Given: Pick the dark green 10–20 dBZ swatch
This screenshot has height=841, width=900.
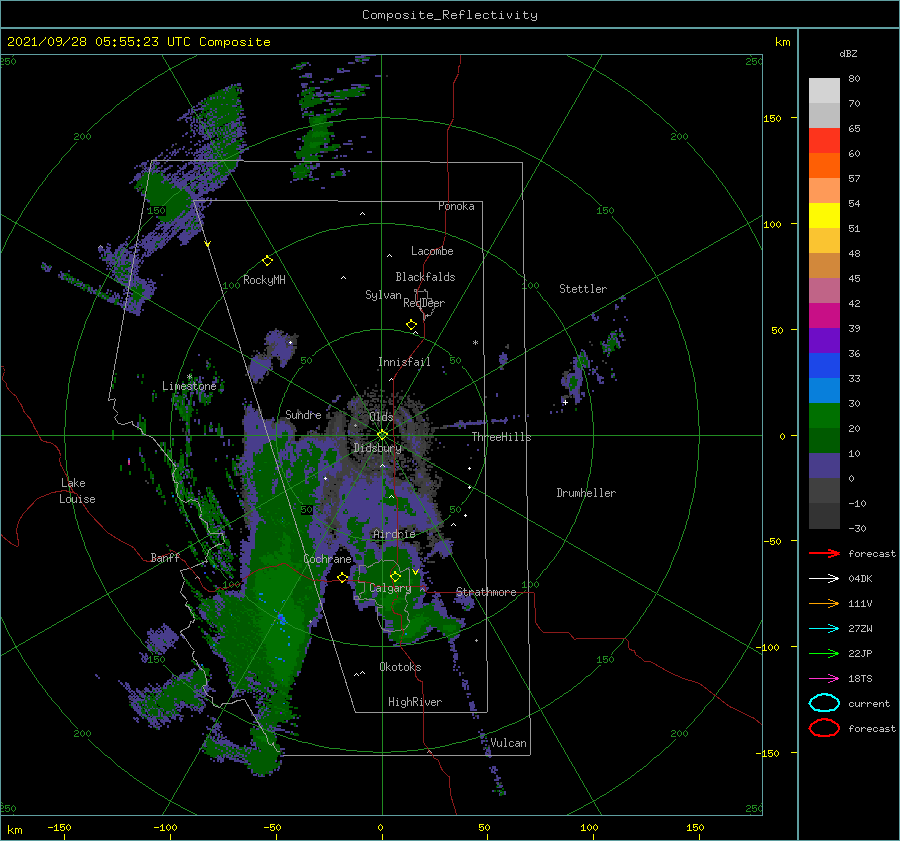Looking at the screenshot, I should point(824,441).
